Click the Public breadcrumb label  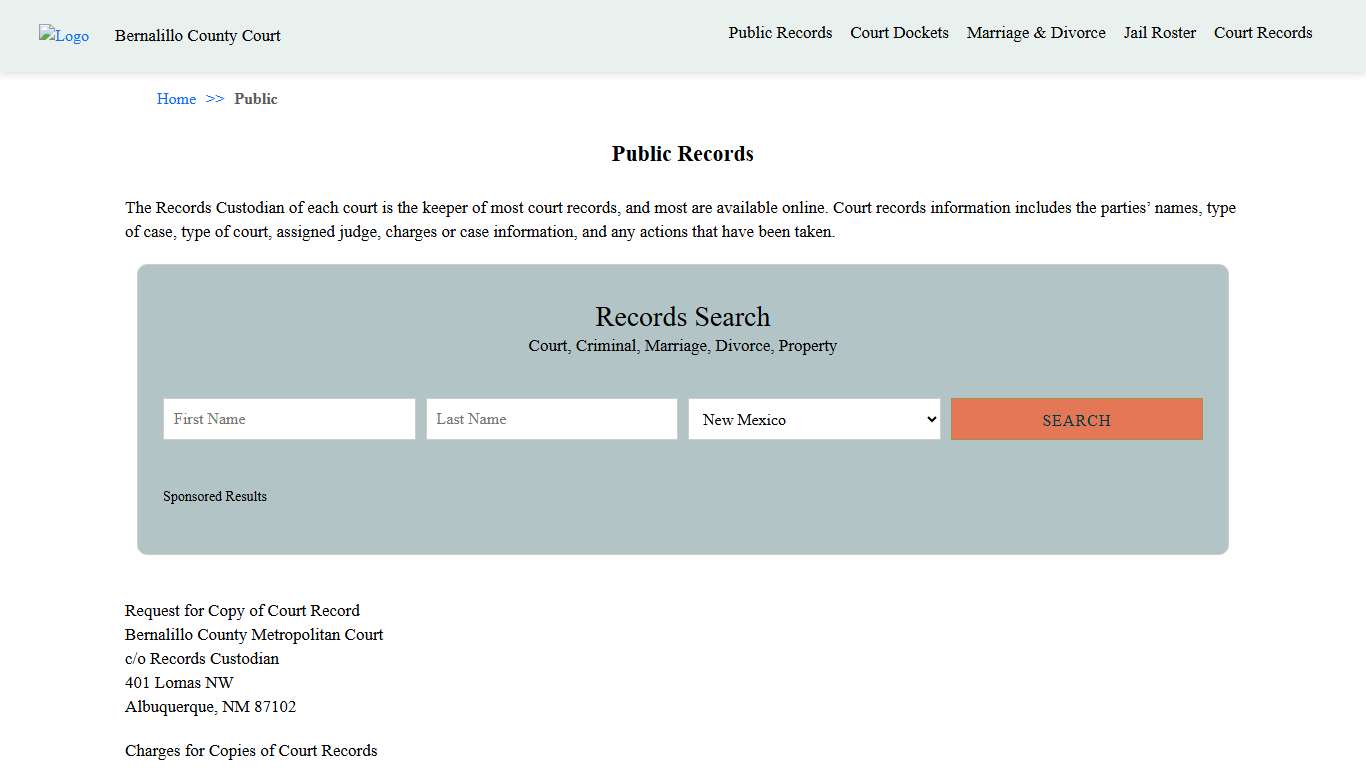(256, 98)
